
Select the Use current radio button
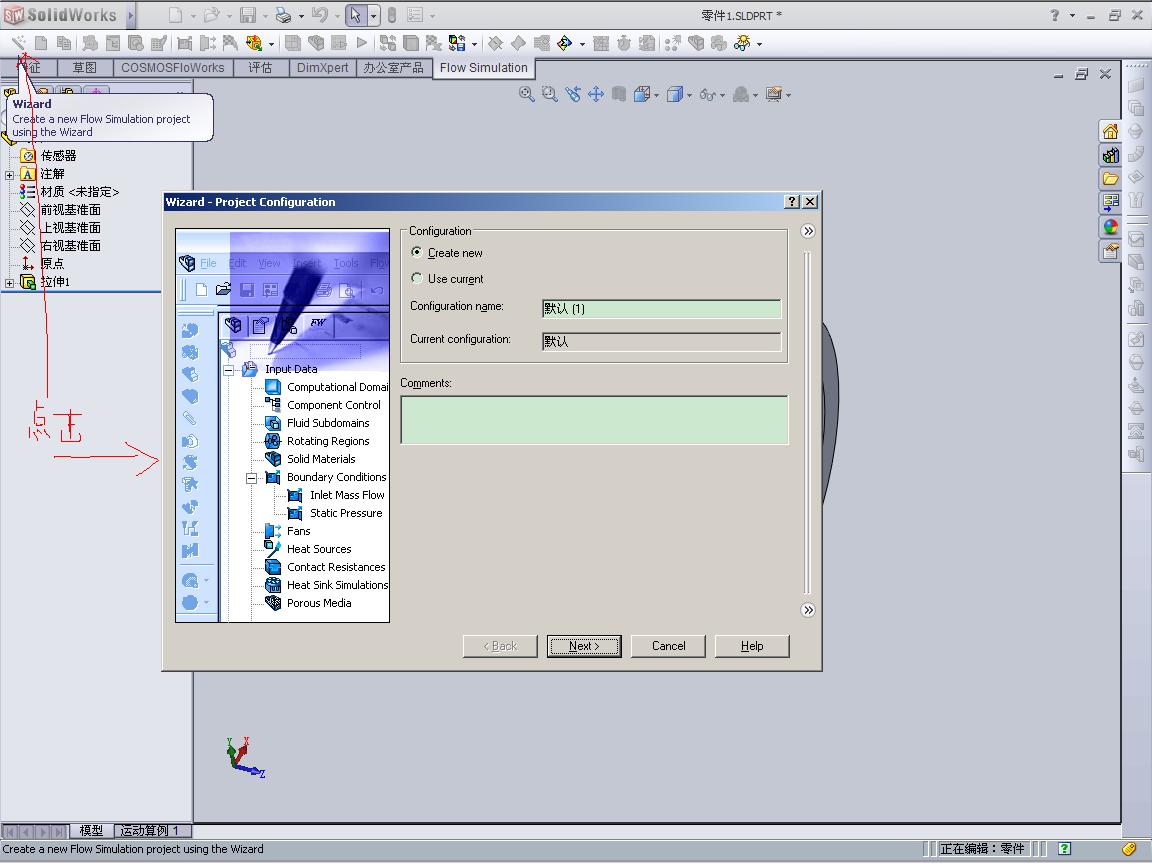tap(417, 278)
